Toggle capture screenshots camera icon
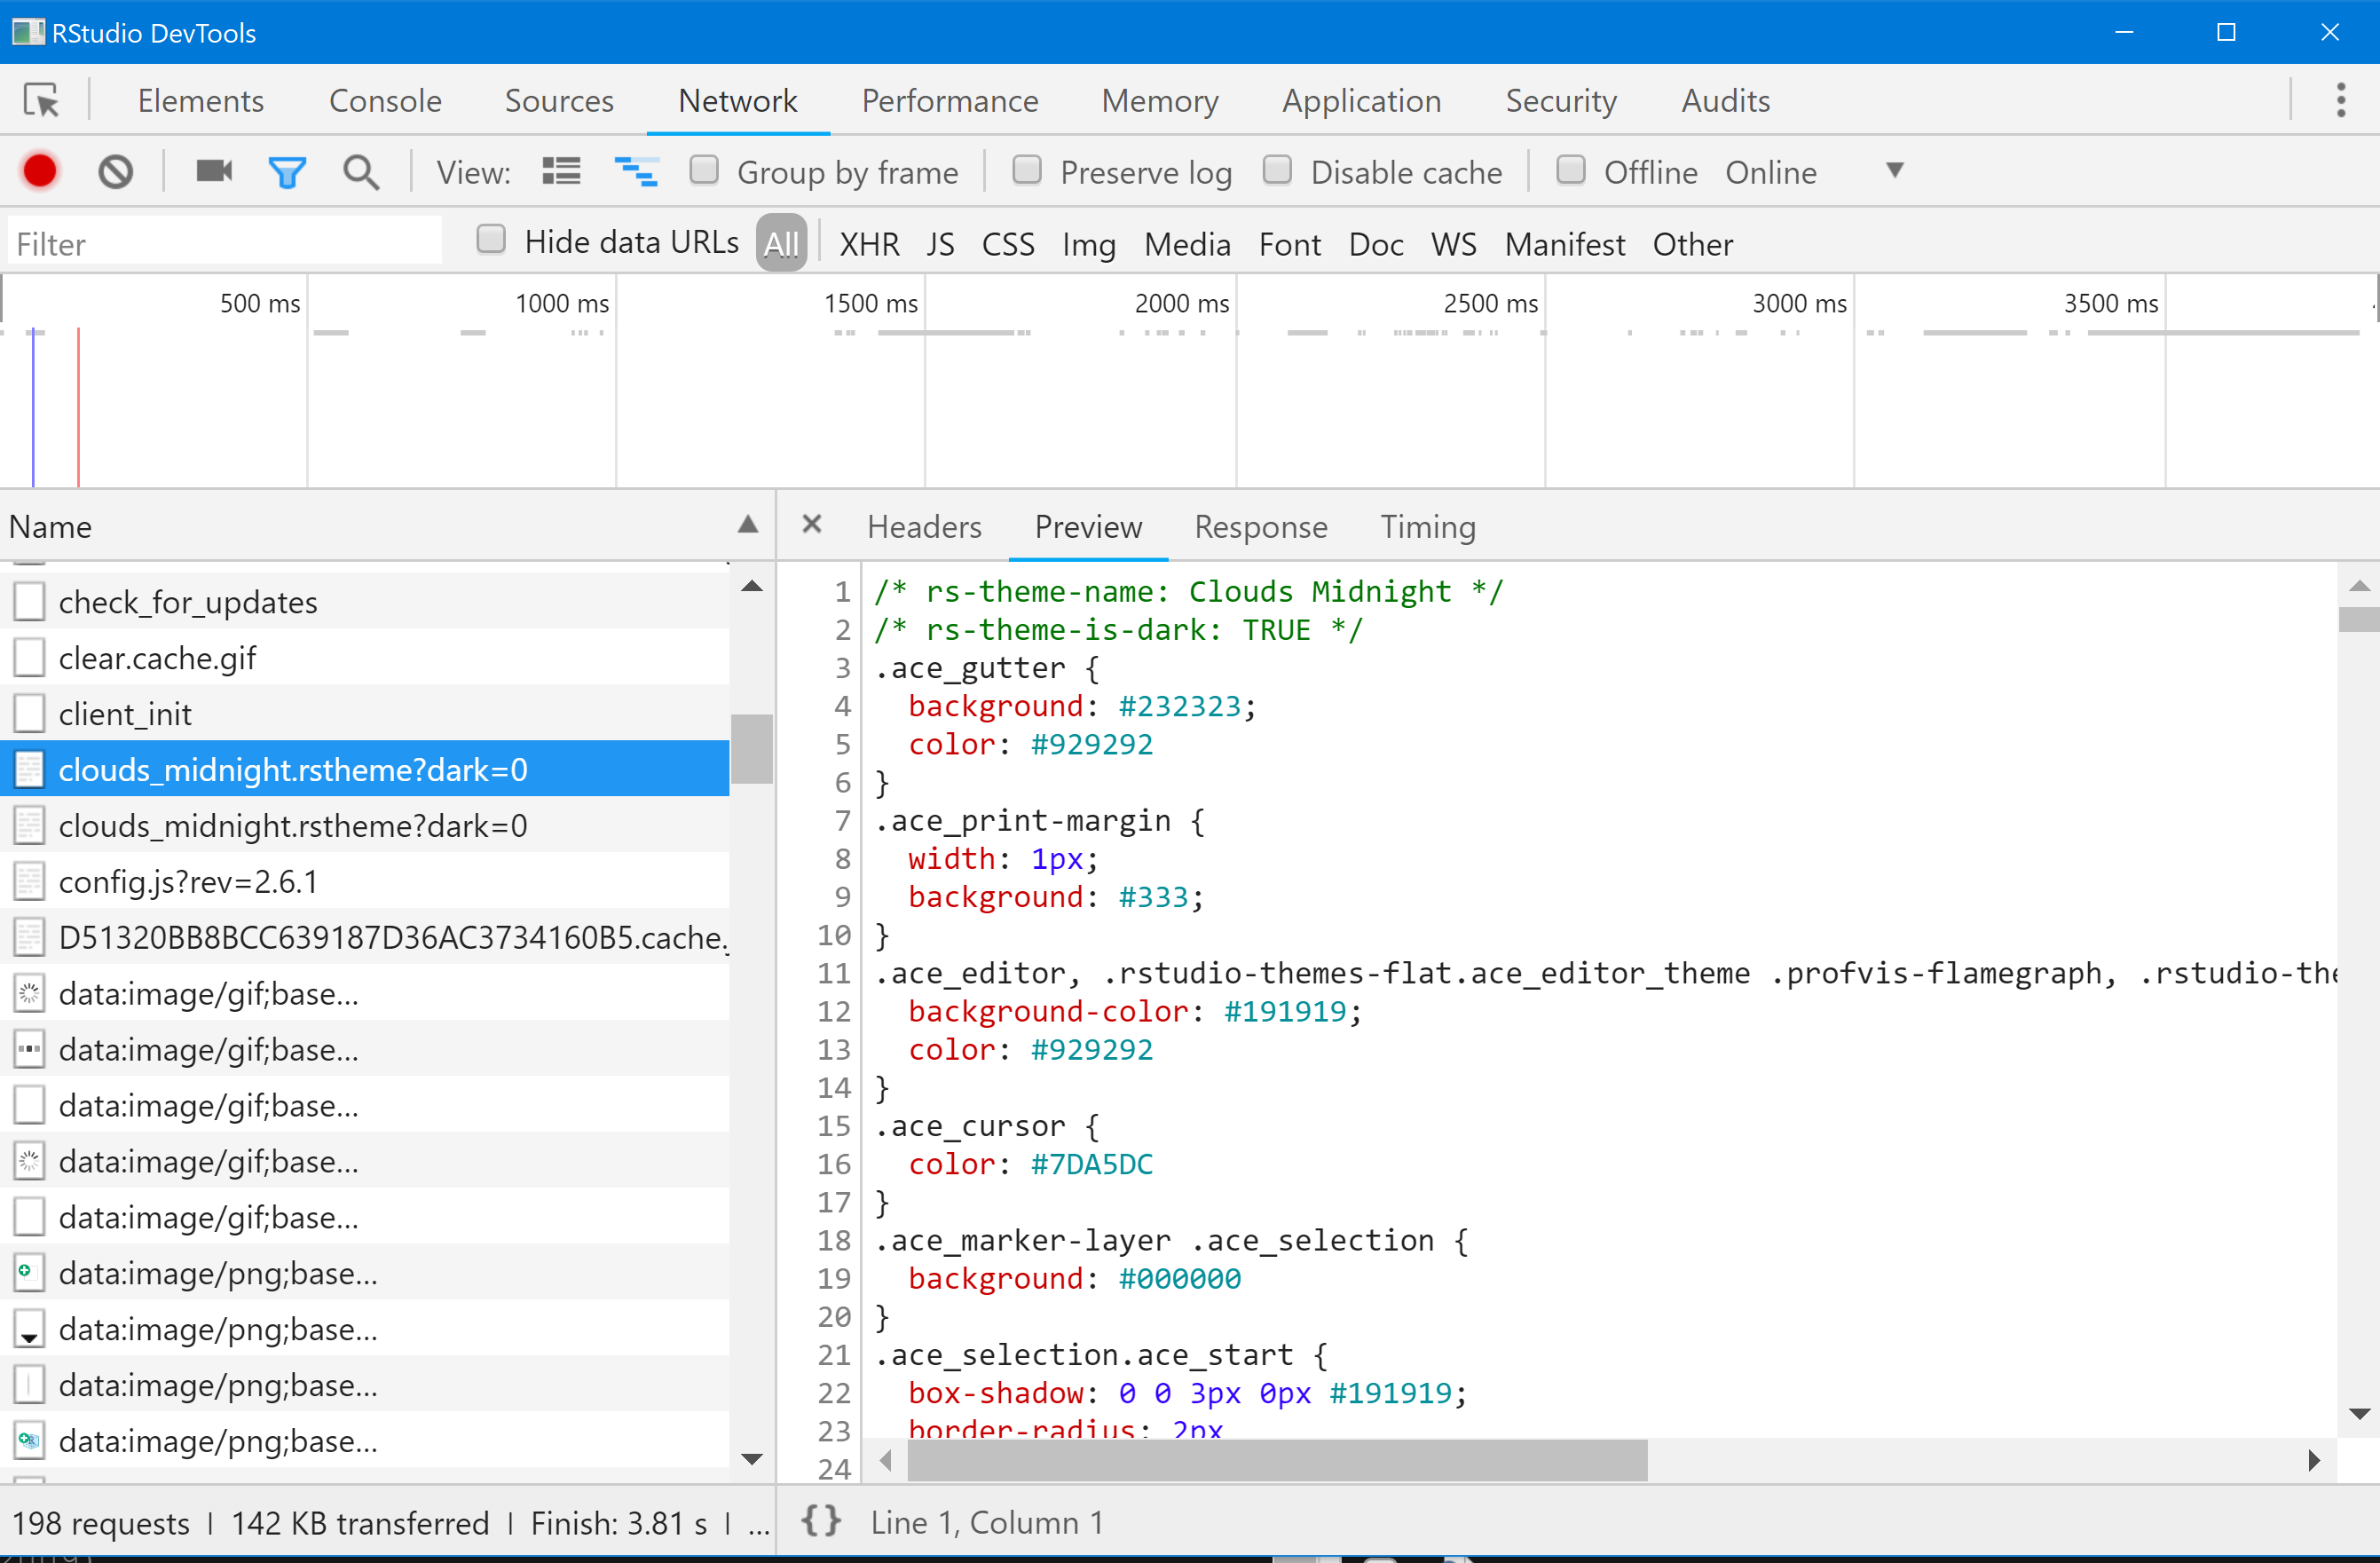2380x1563 pixels. pyautogui.click(x=214, y=172)
